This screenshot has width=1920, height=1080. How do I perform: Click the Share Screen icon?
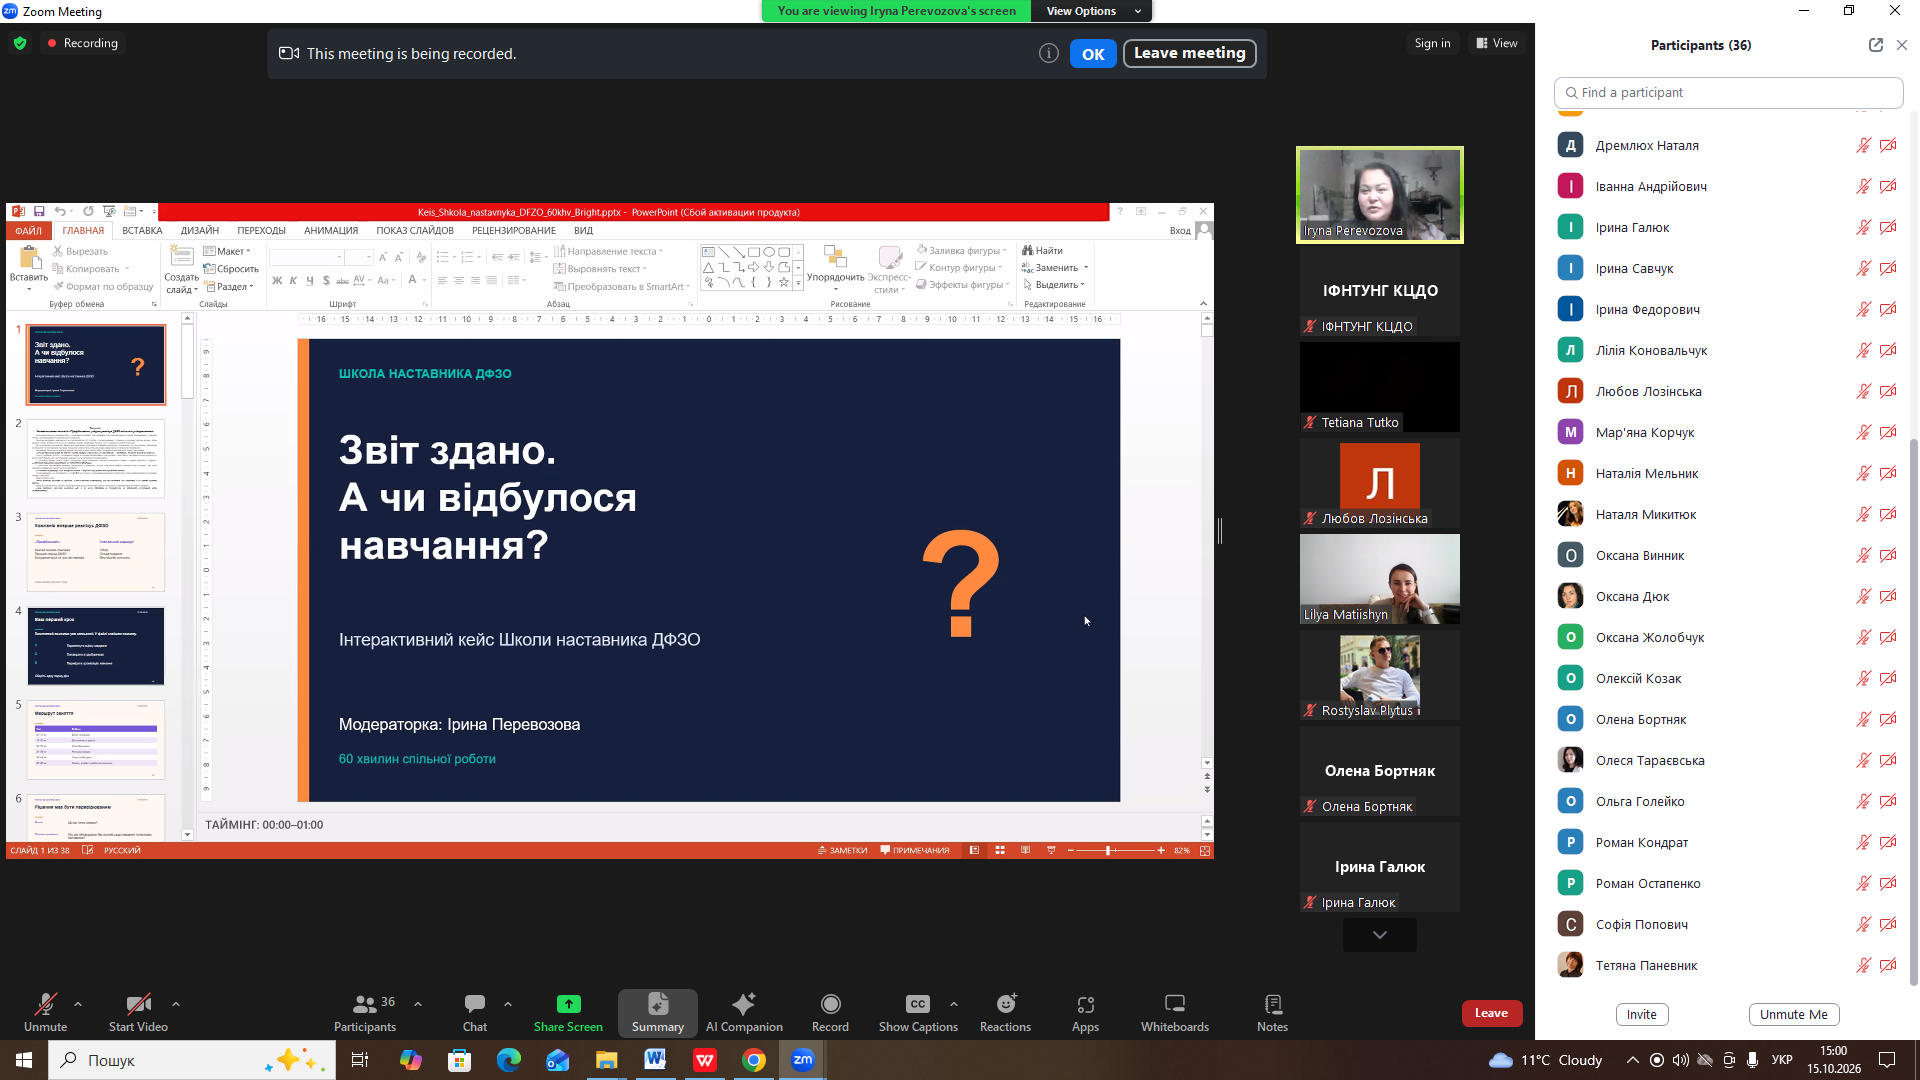click(x=568, y=1004)
